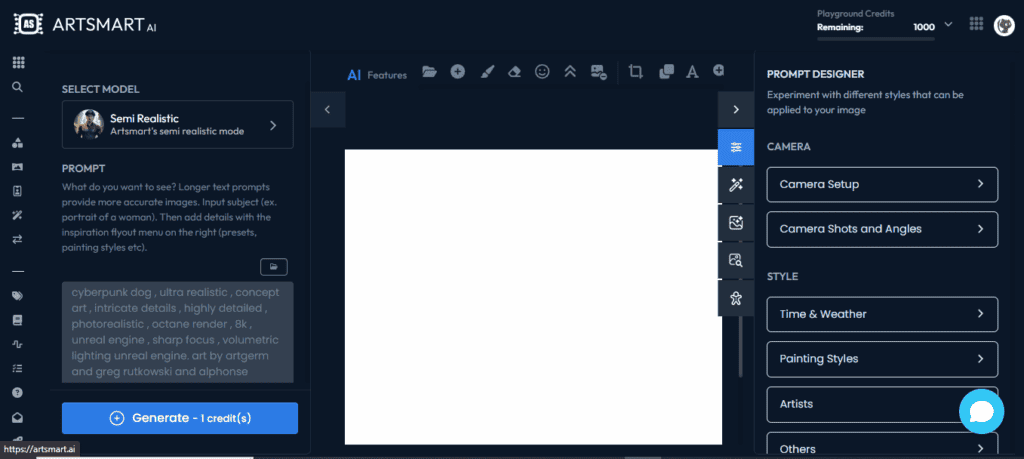
Task: Click the tags icon in left sidebar
Action: click(x=18, y=296)
